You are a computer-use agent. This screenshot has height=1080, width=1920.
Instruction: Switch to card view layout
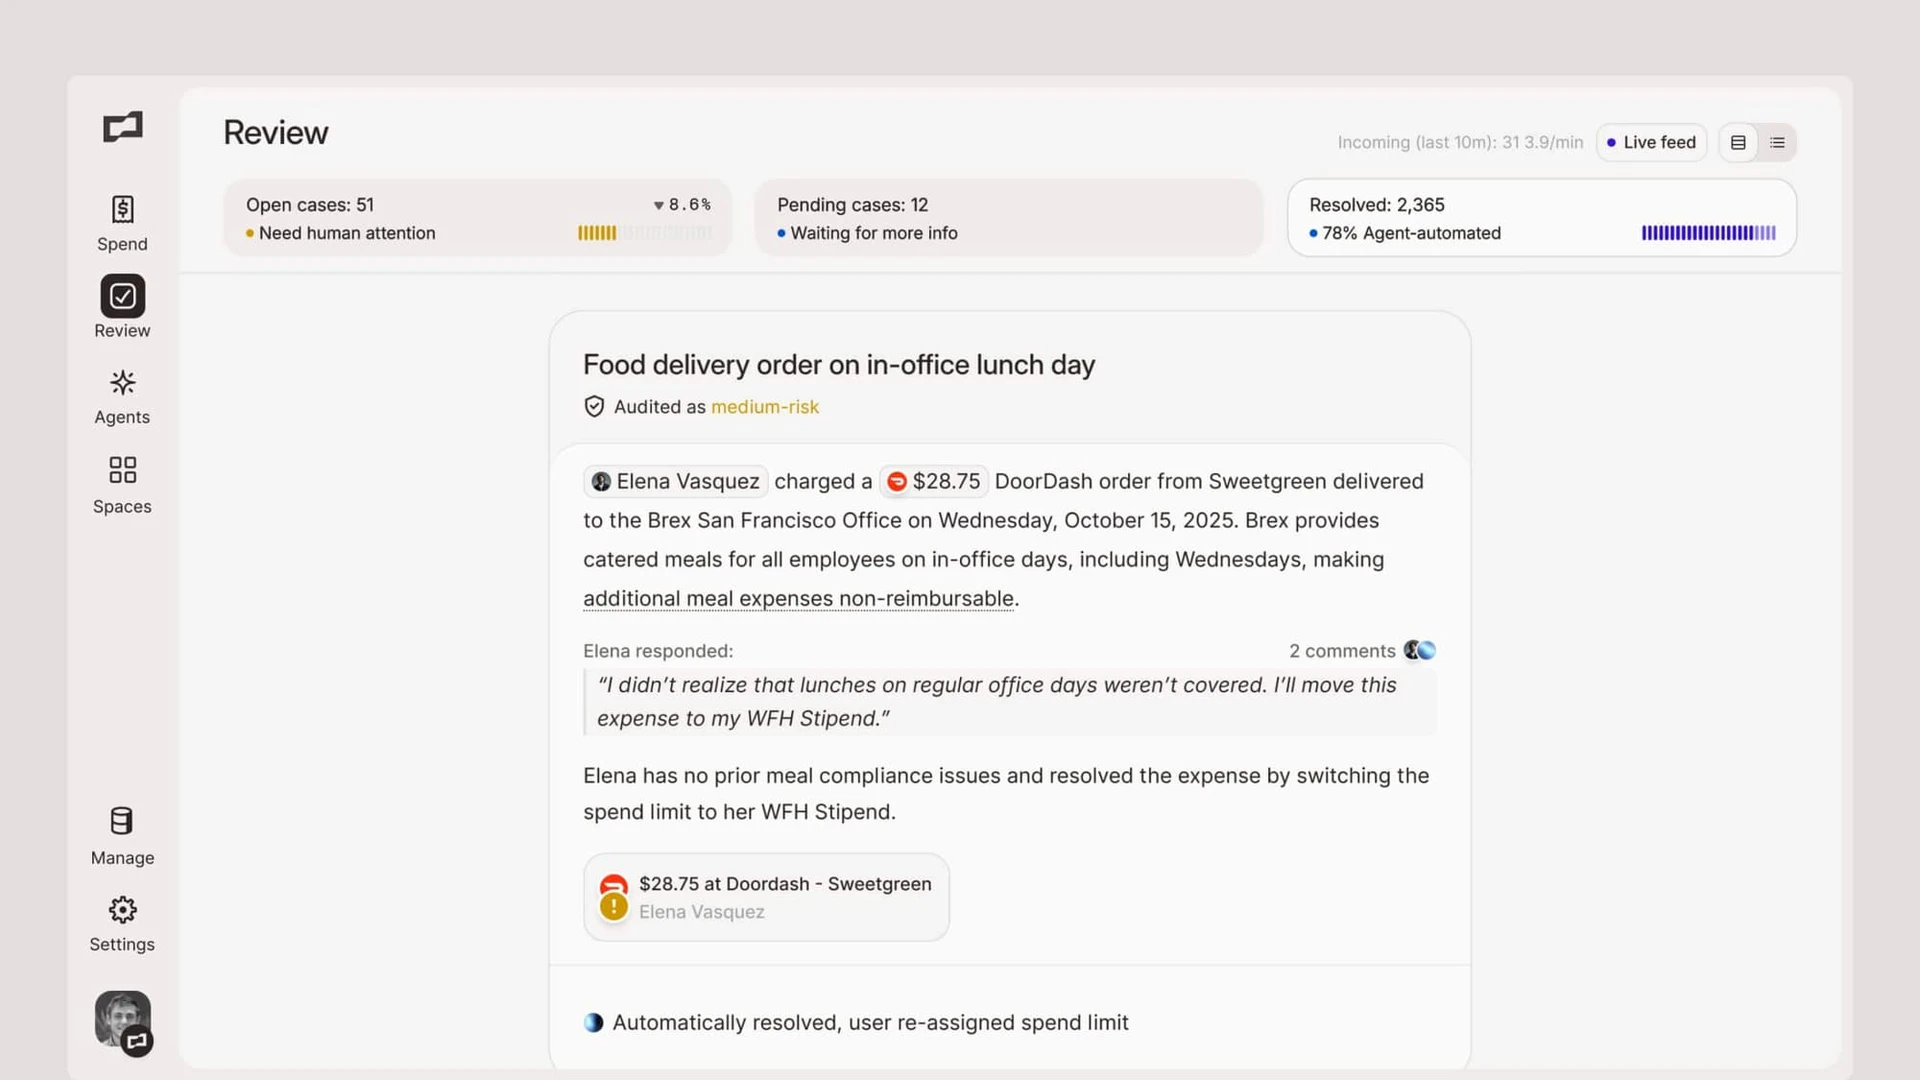click(1738, 142)
